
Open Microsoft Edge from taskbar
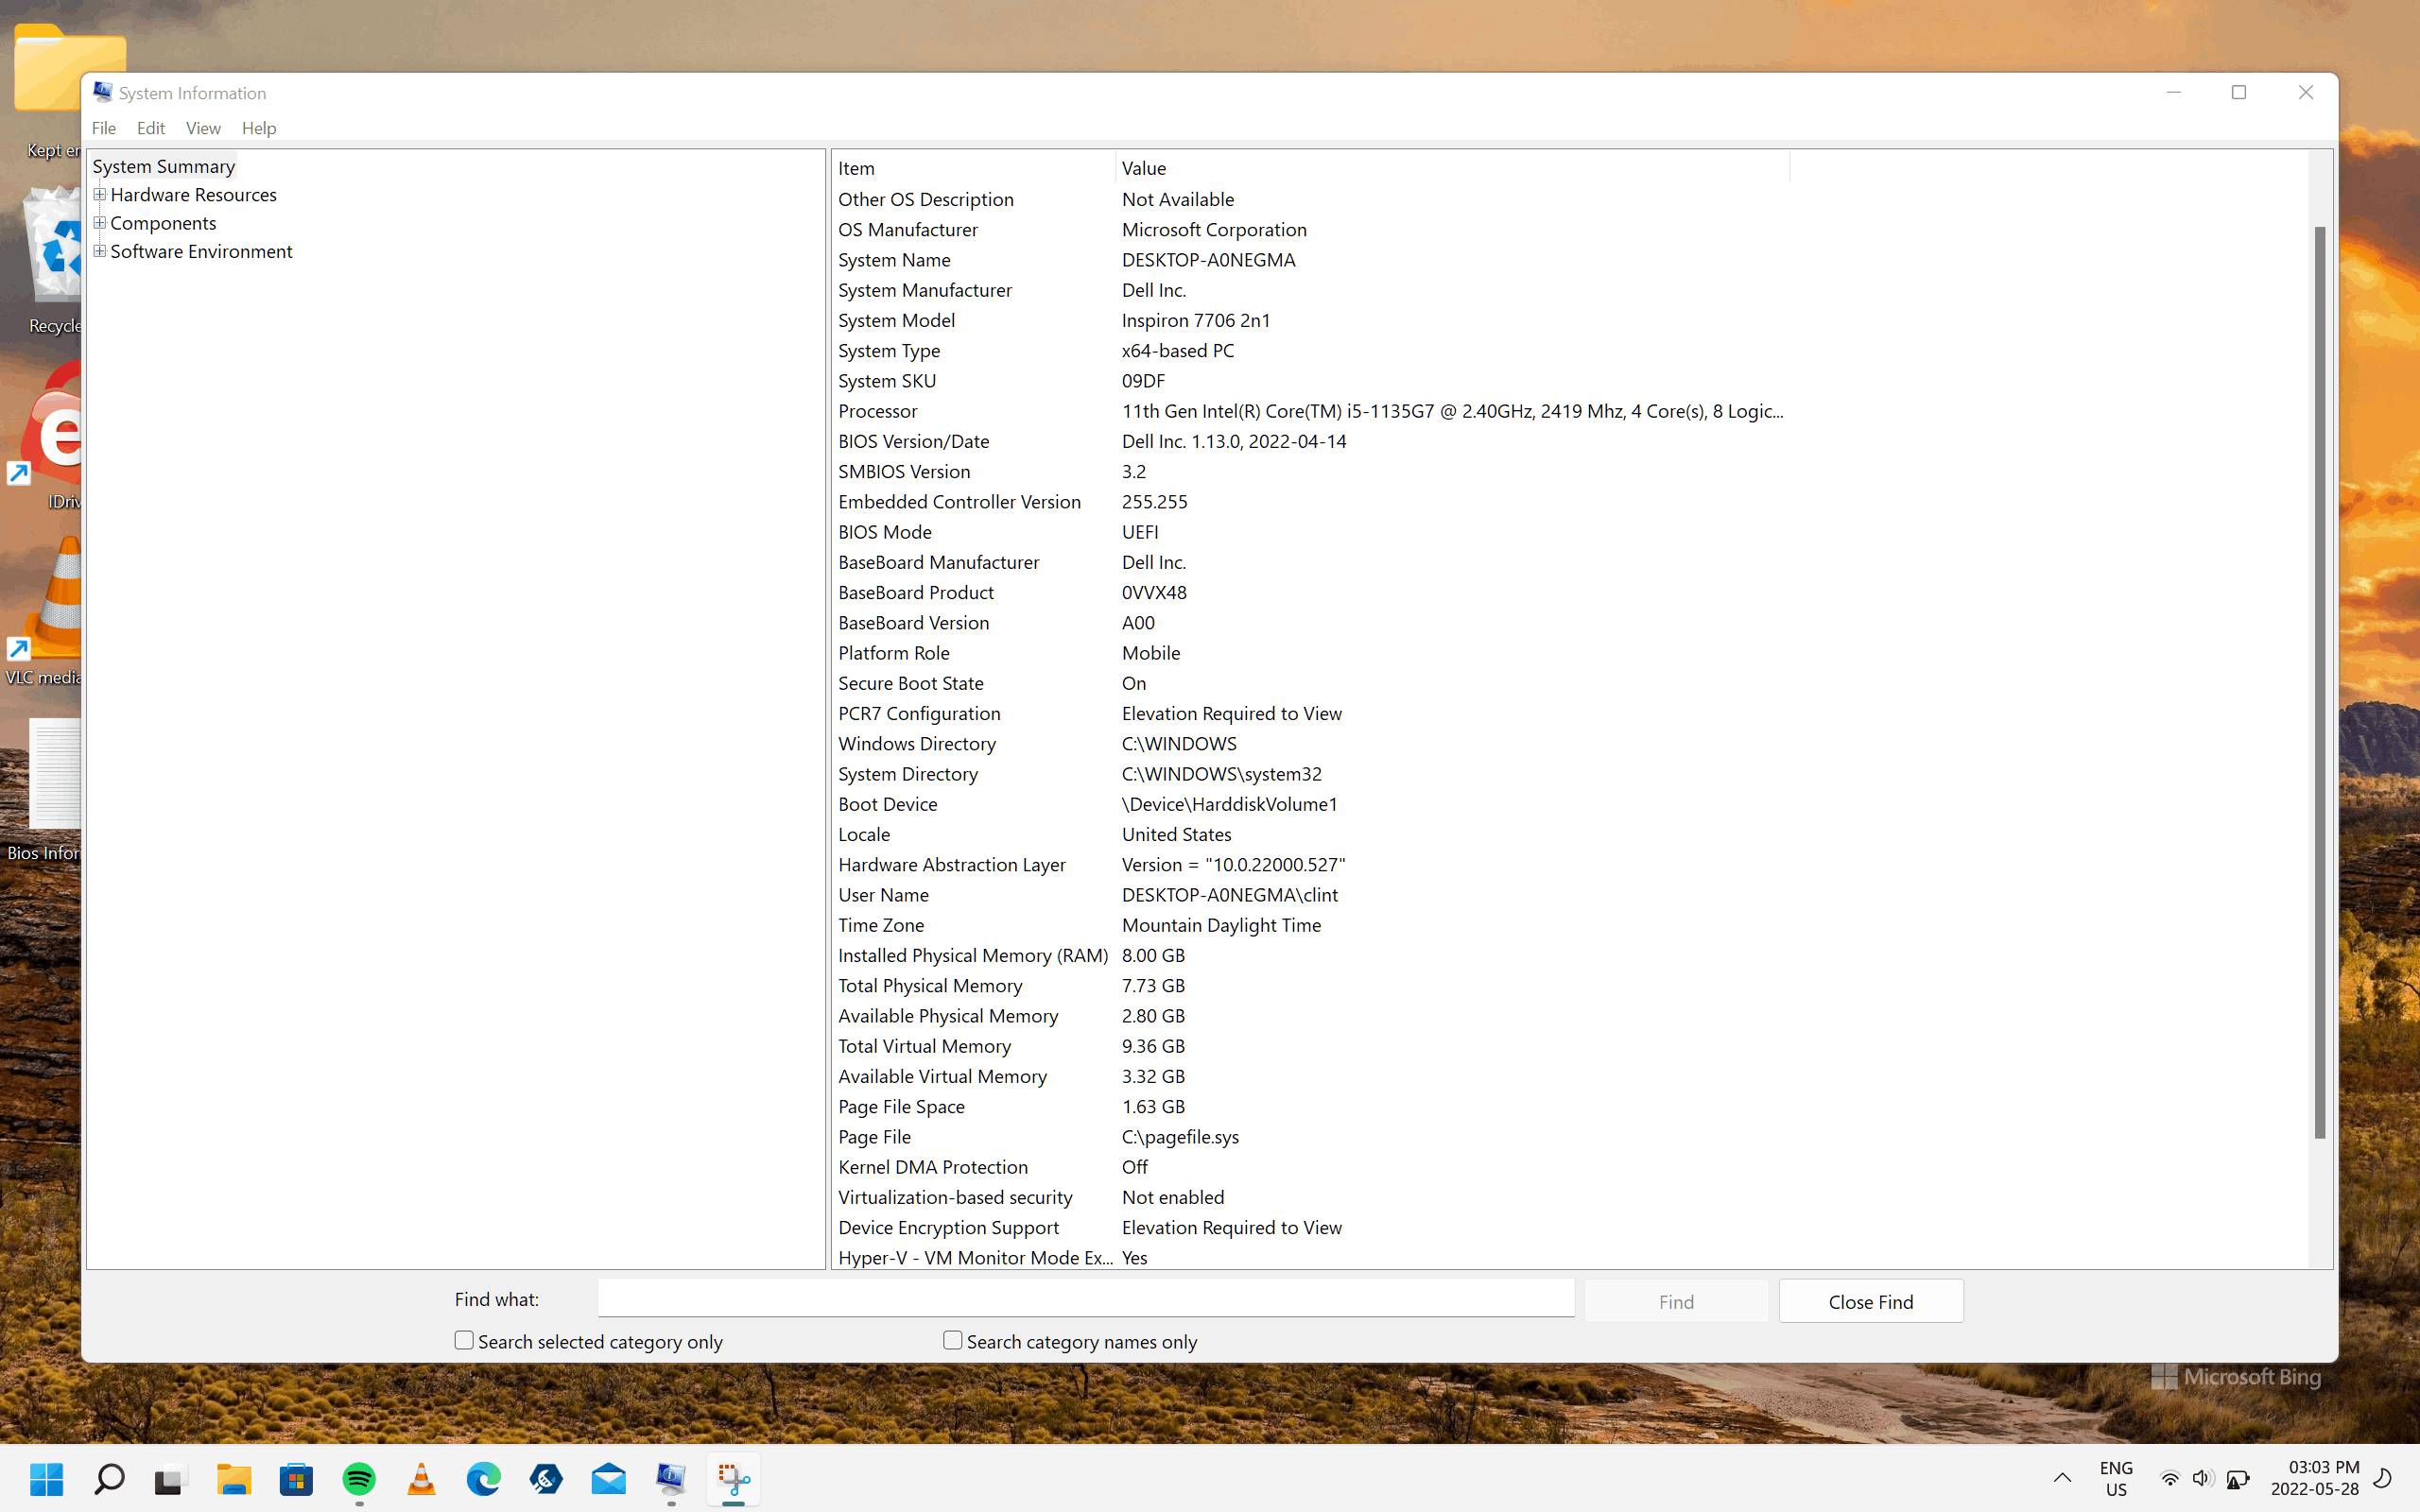tap(484, 1478)
